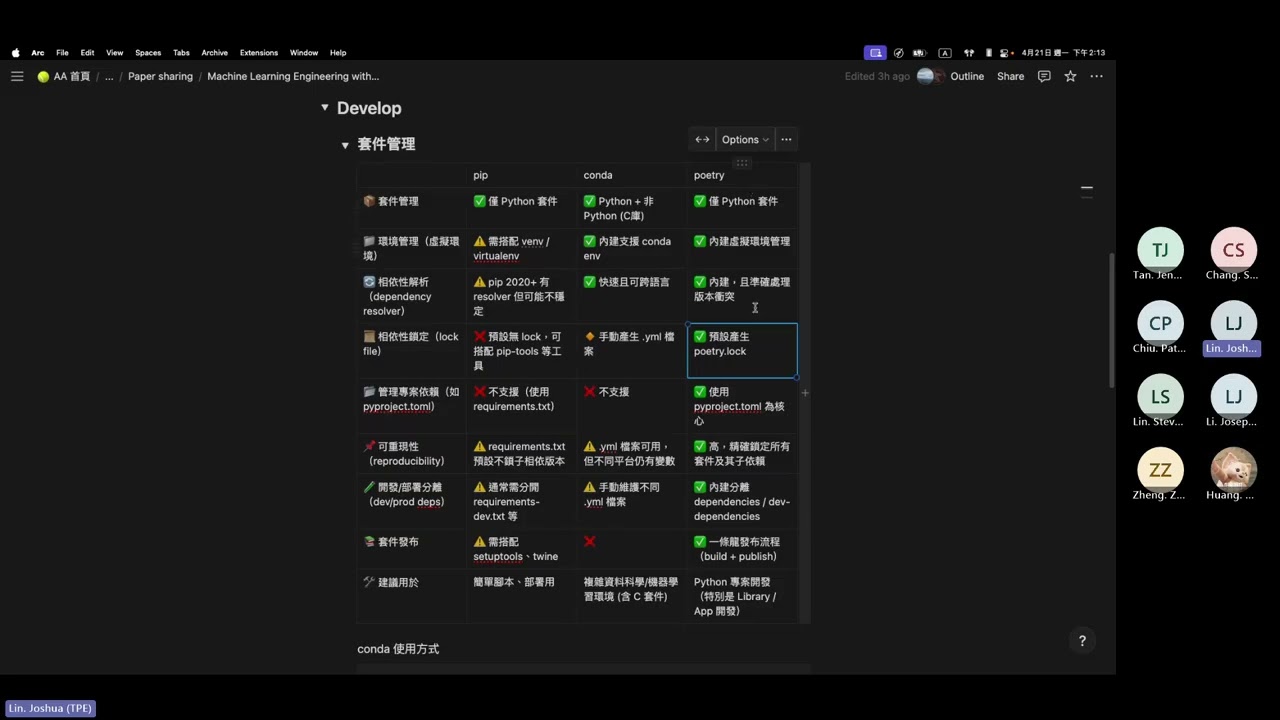Click the plus icon to add table column

pyautogui.click(x=805, y=393)
